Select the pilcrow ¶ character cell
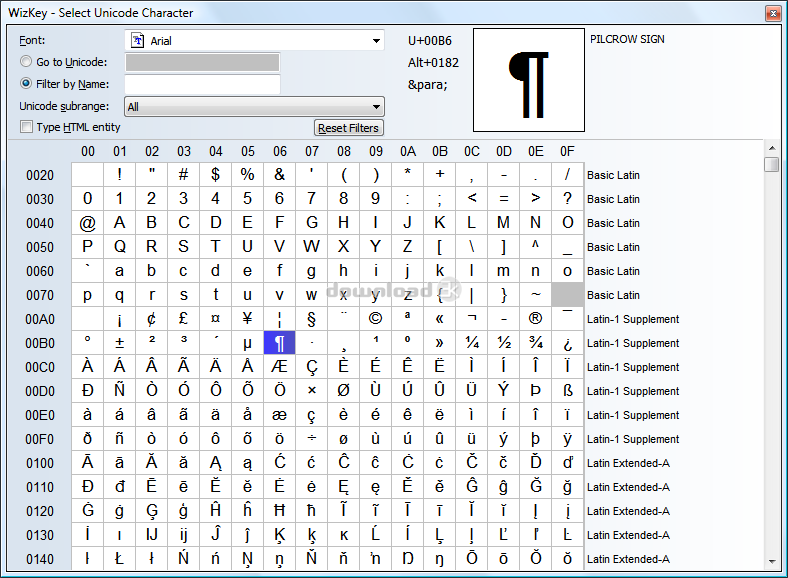788x578 pixels. pyautogui.click(x=279, y=343)
